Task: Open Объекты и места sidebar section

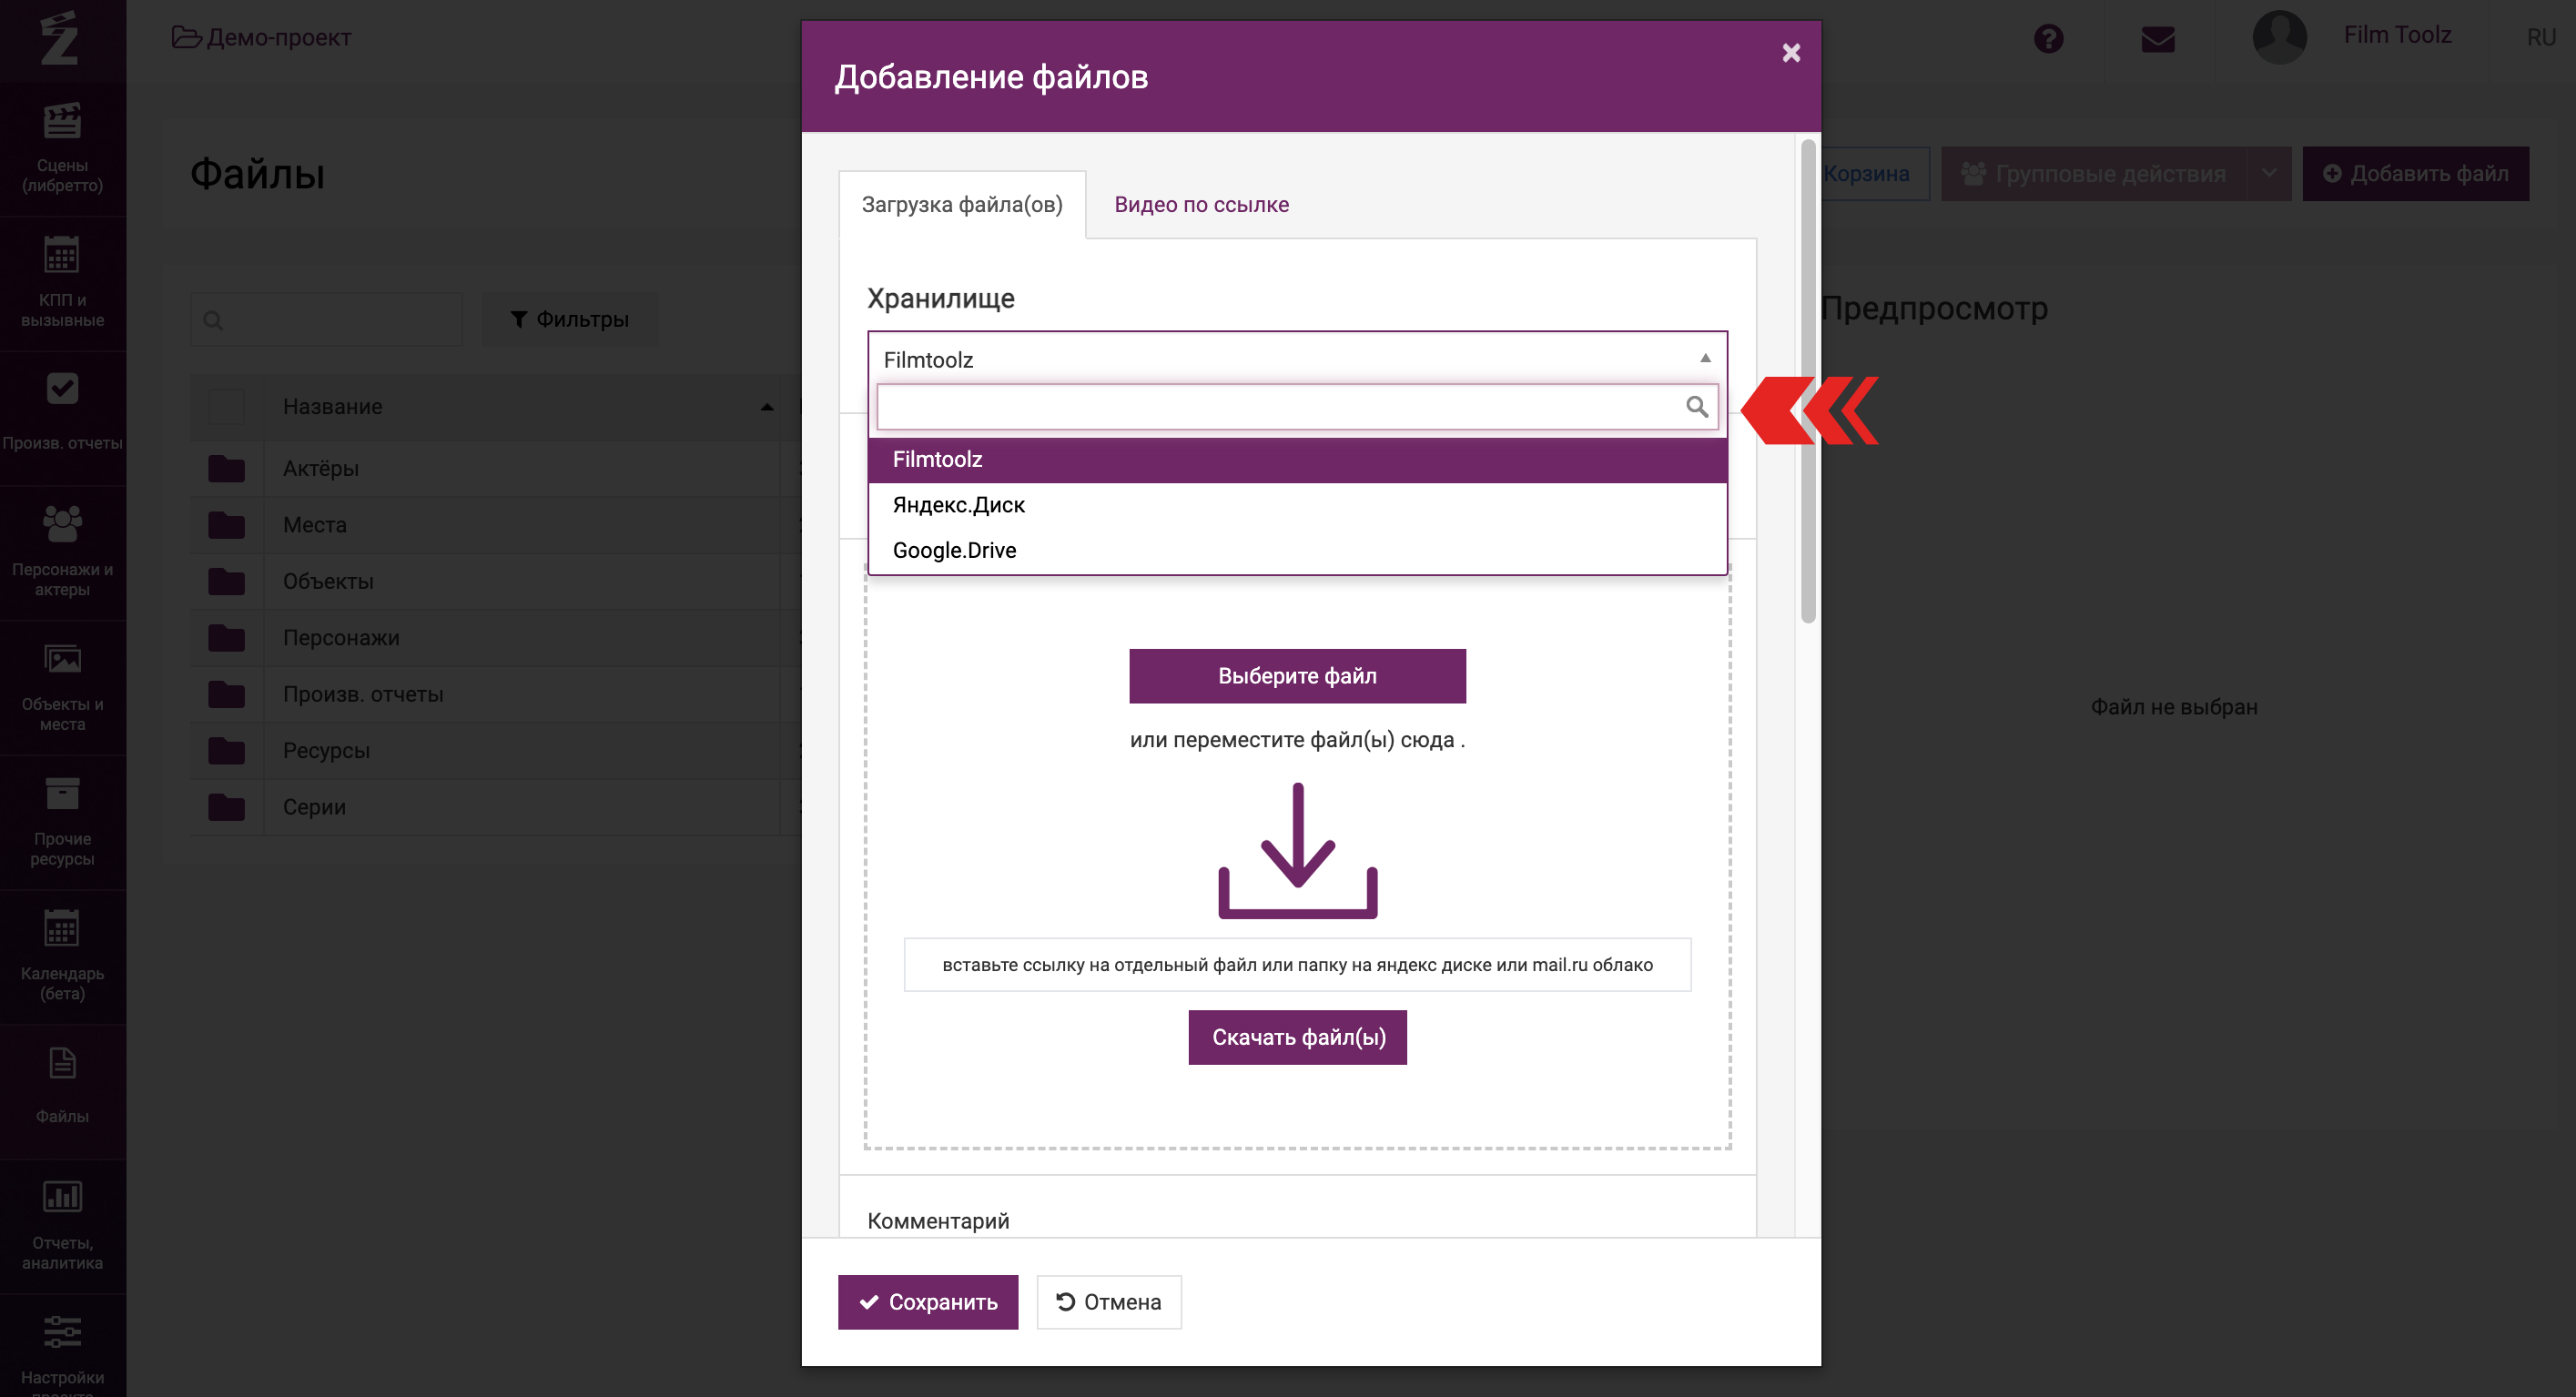Action: (62, 687)
